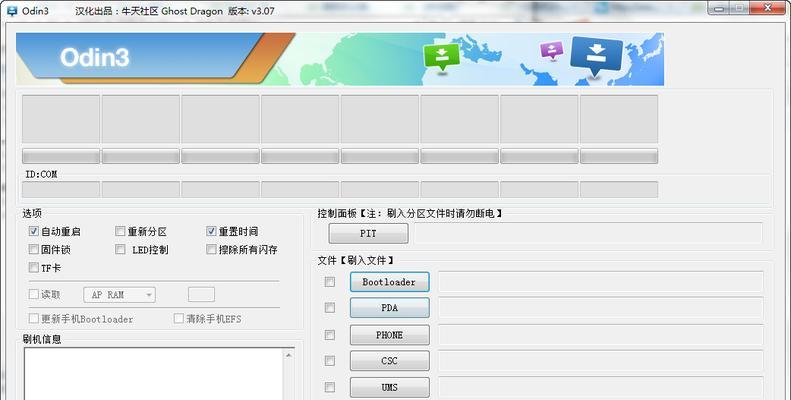
Task: Click the PDA file path field
Action: point(600,308)
